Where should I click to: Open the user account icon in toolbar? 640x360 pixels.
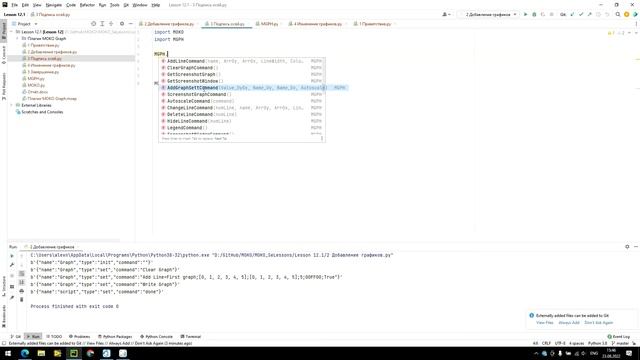(x=446, y=14)
